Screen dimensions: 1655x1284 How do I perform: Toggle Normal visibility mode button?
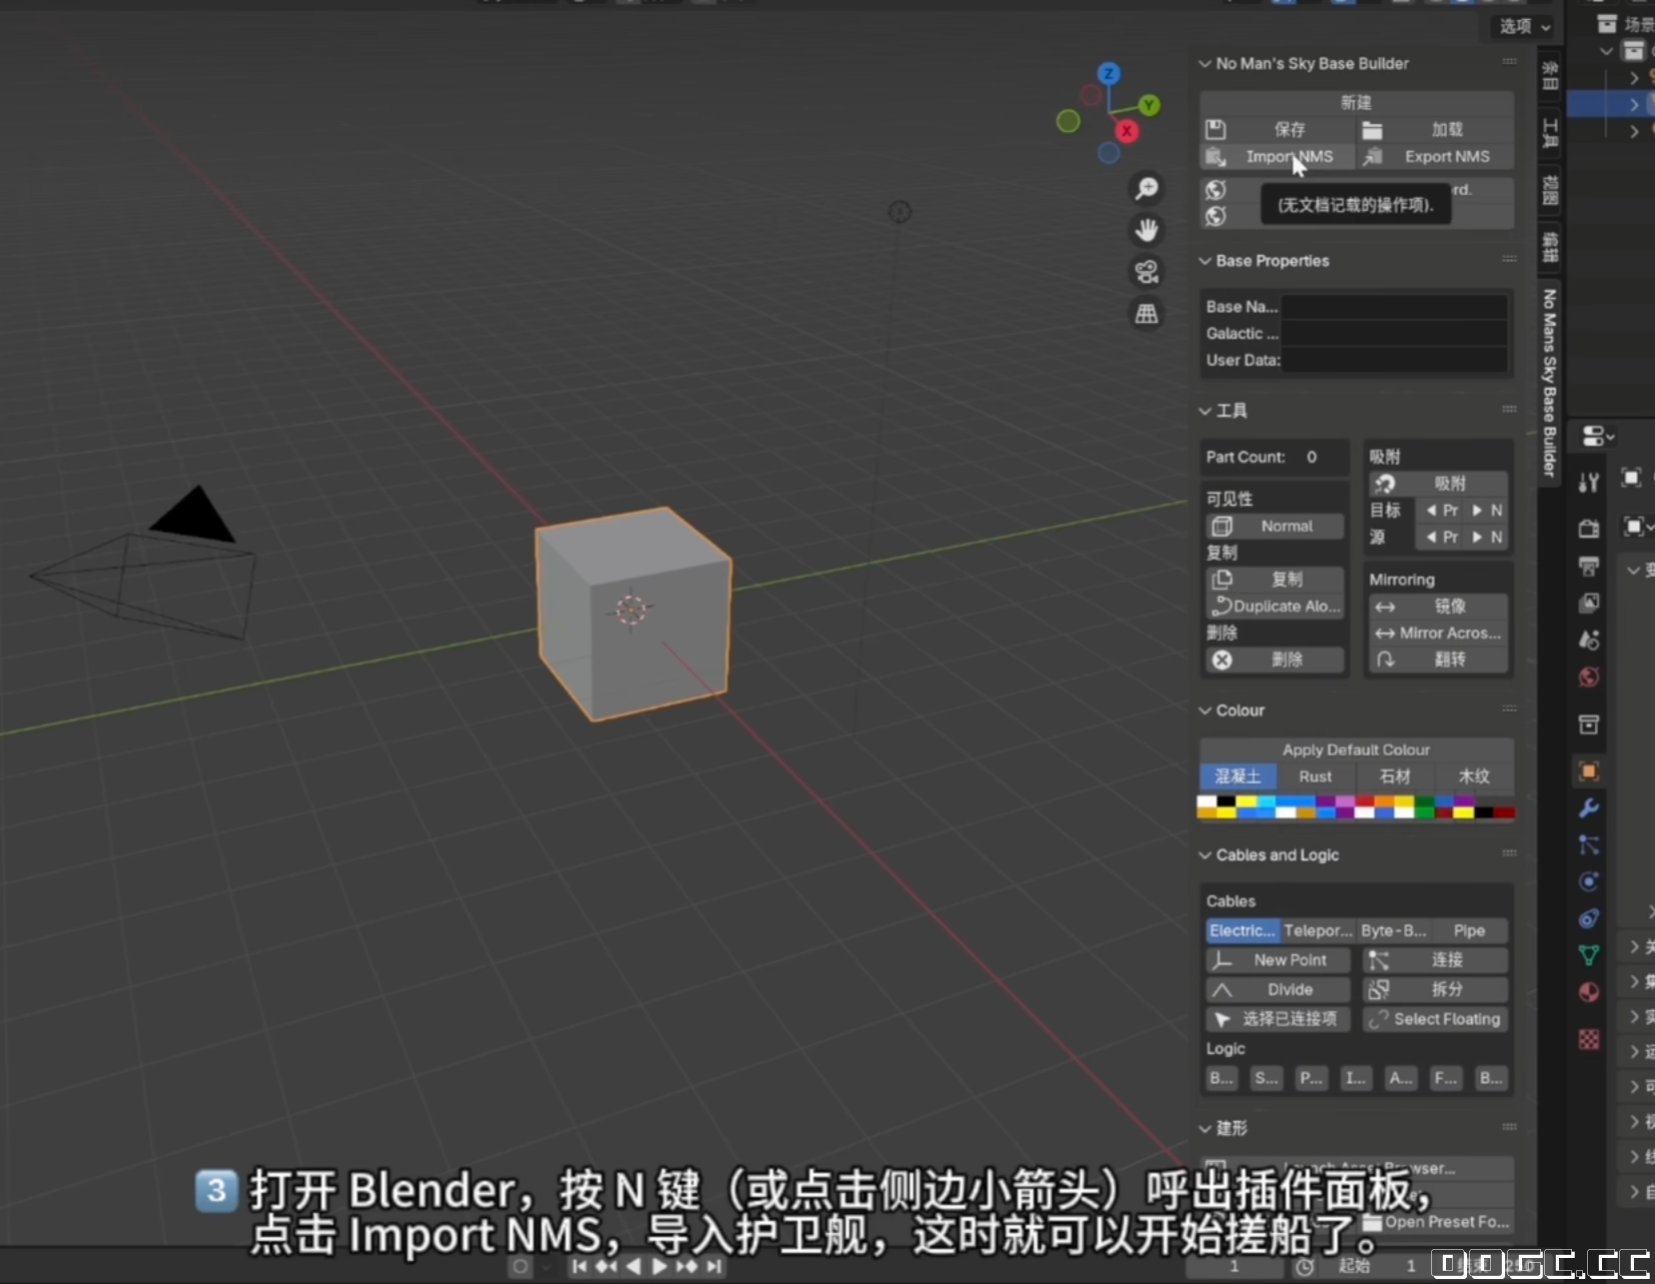pyautogui.click(x=1274, y=526)
